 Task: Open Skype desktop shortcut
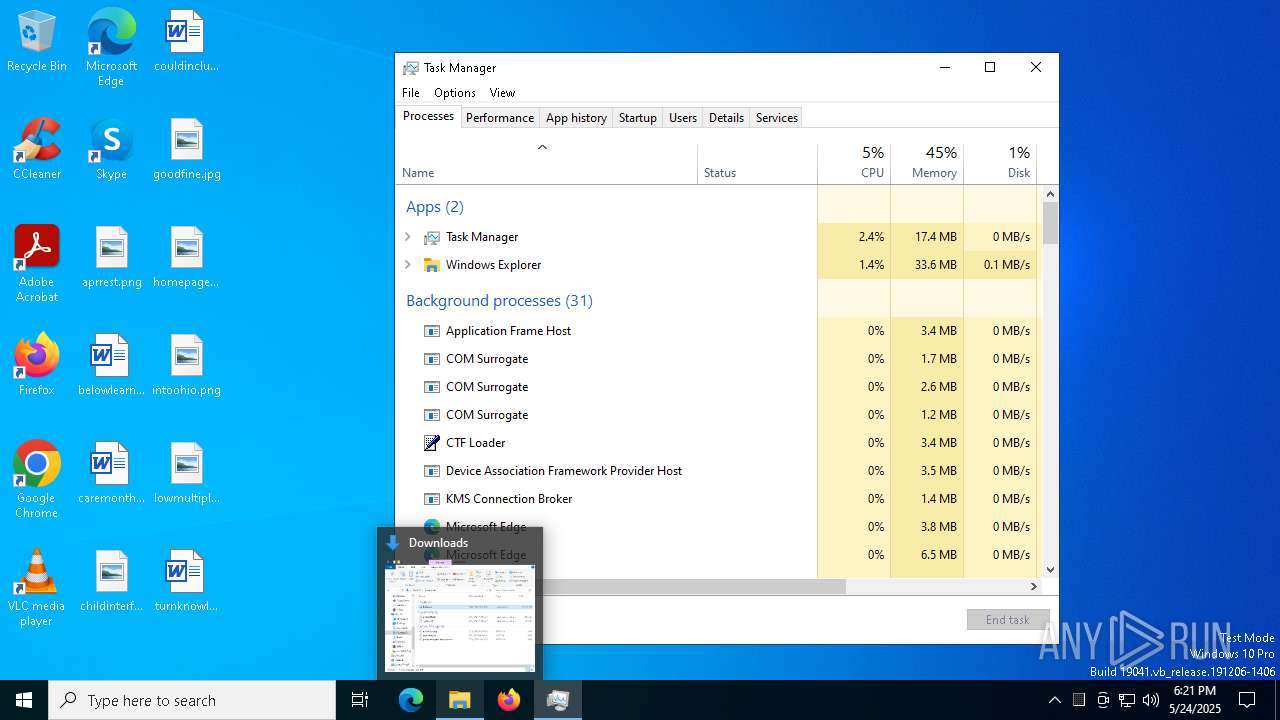[x=111, y=149]
